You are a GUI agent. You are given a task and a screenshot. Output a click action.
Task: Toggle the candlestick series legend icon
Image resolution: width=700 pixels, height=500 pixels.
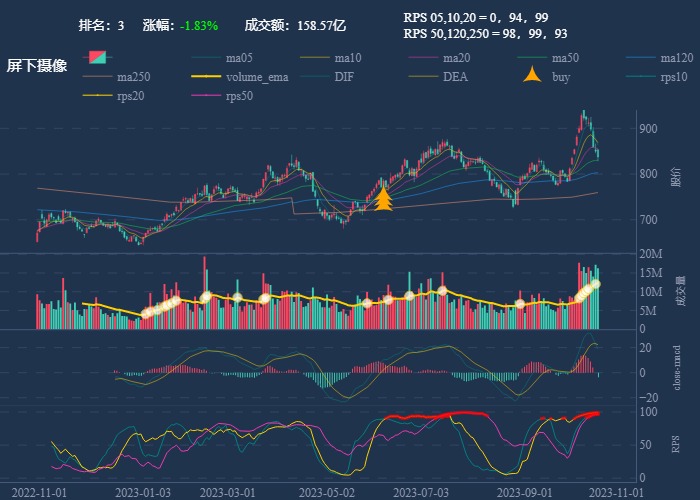[97, 57]
